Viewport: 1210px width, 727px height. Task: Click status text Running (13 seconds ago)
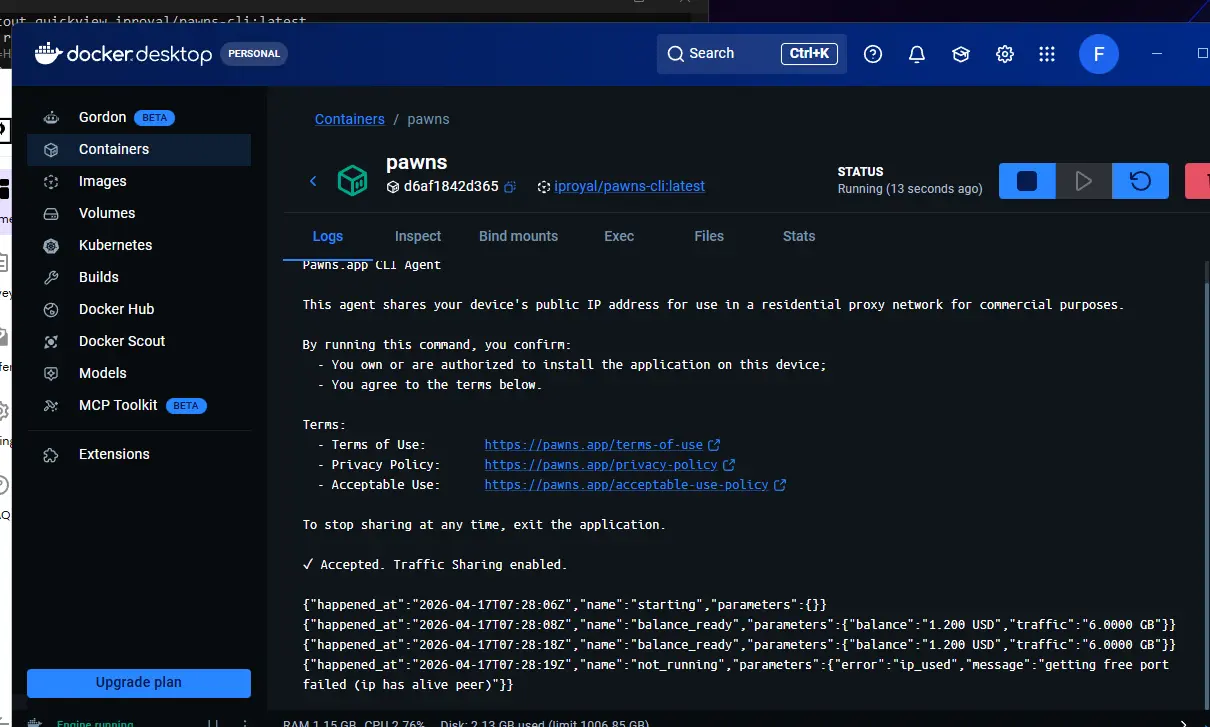[x=910, y=189]
